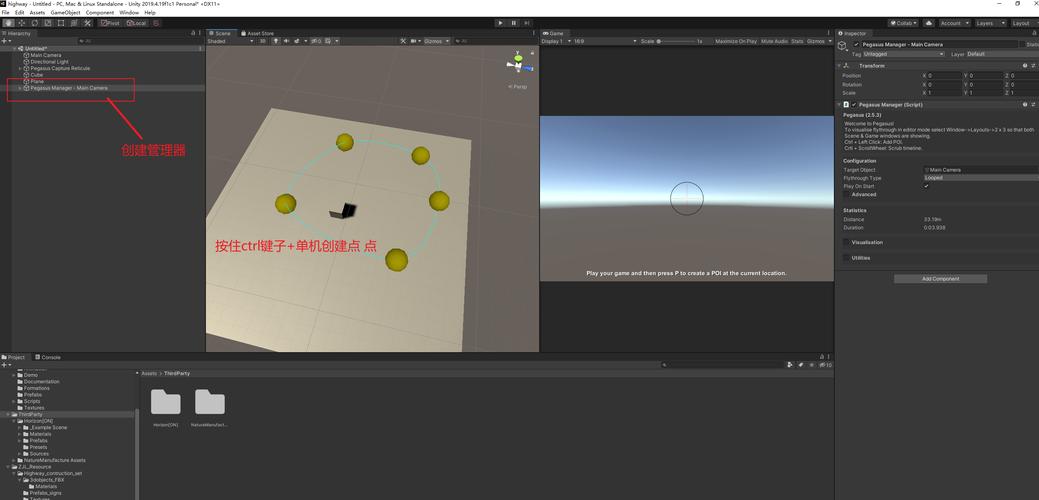1039x500 pixels.
Task: Toggle the object active checkbox in Inspector
Action: [x=856, y=44]
